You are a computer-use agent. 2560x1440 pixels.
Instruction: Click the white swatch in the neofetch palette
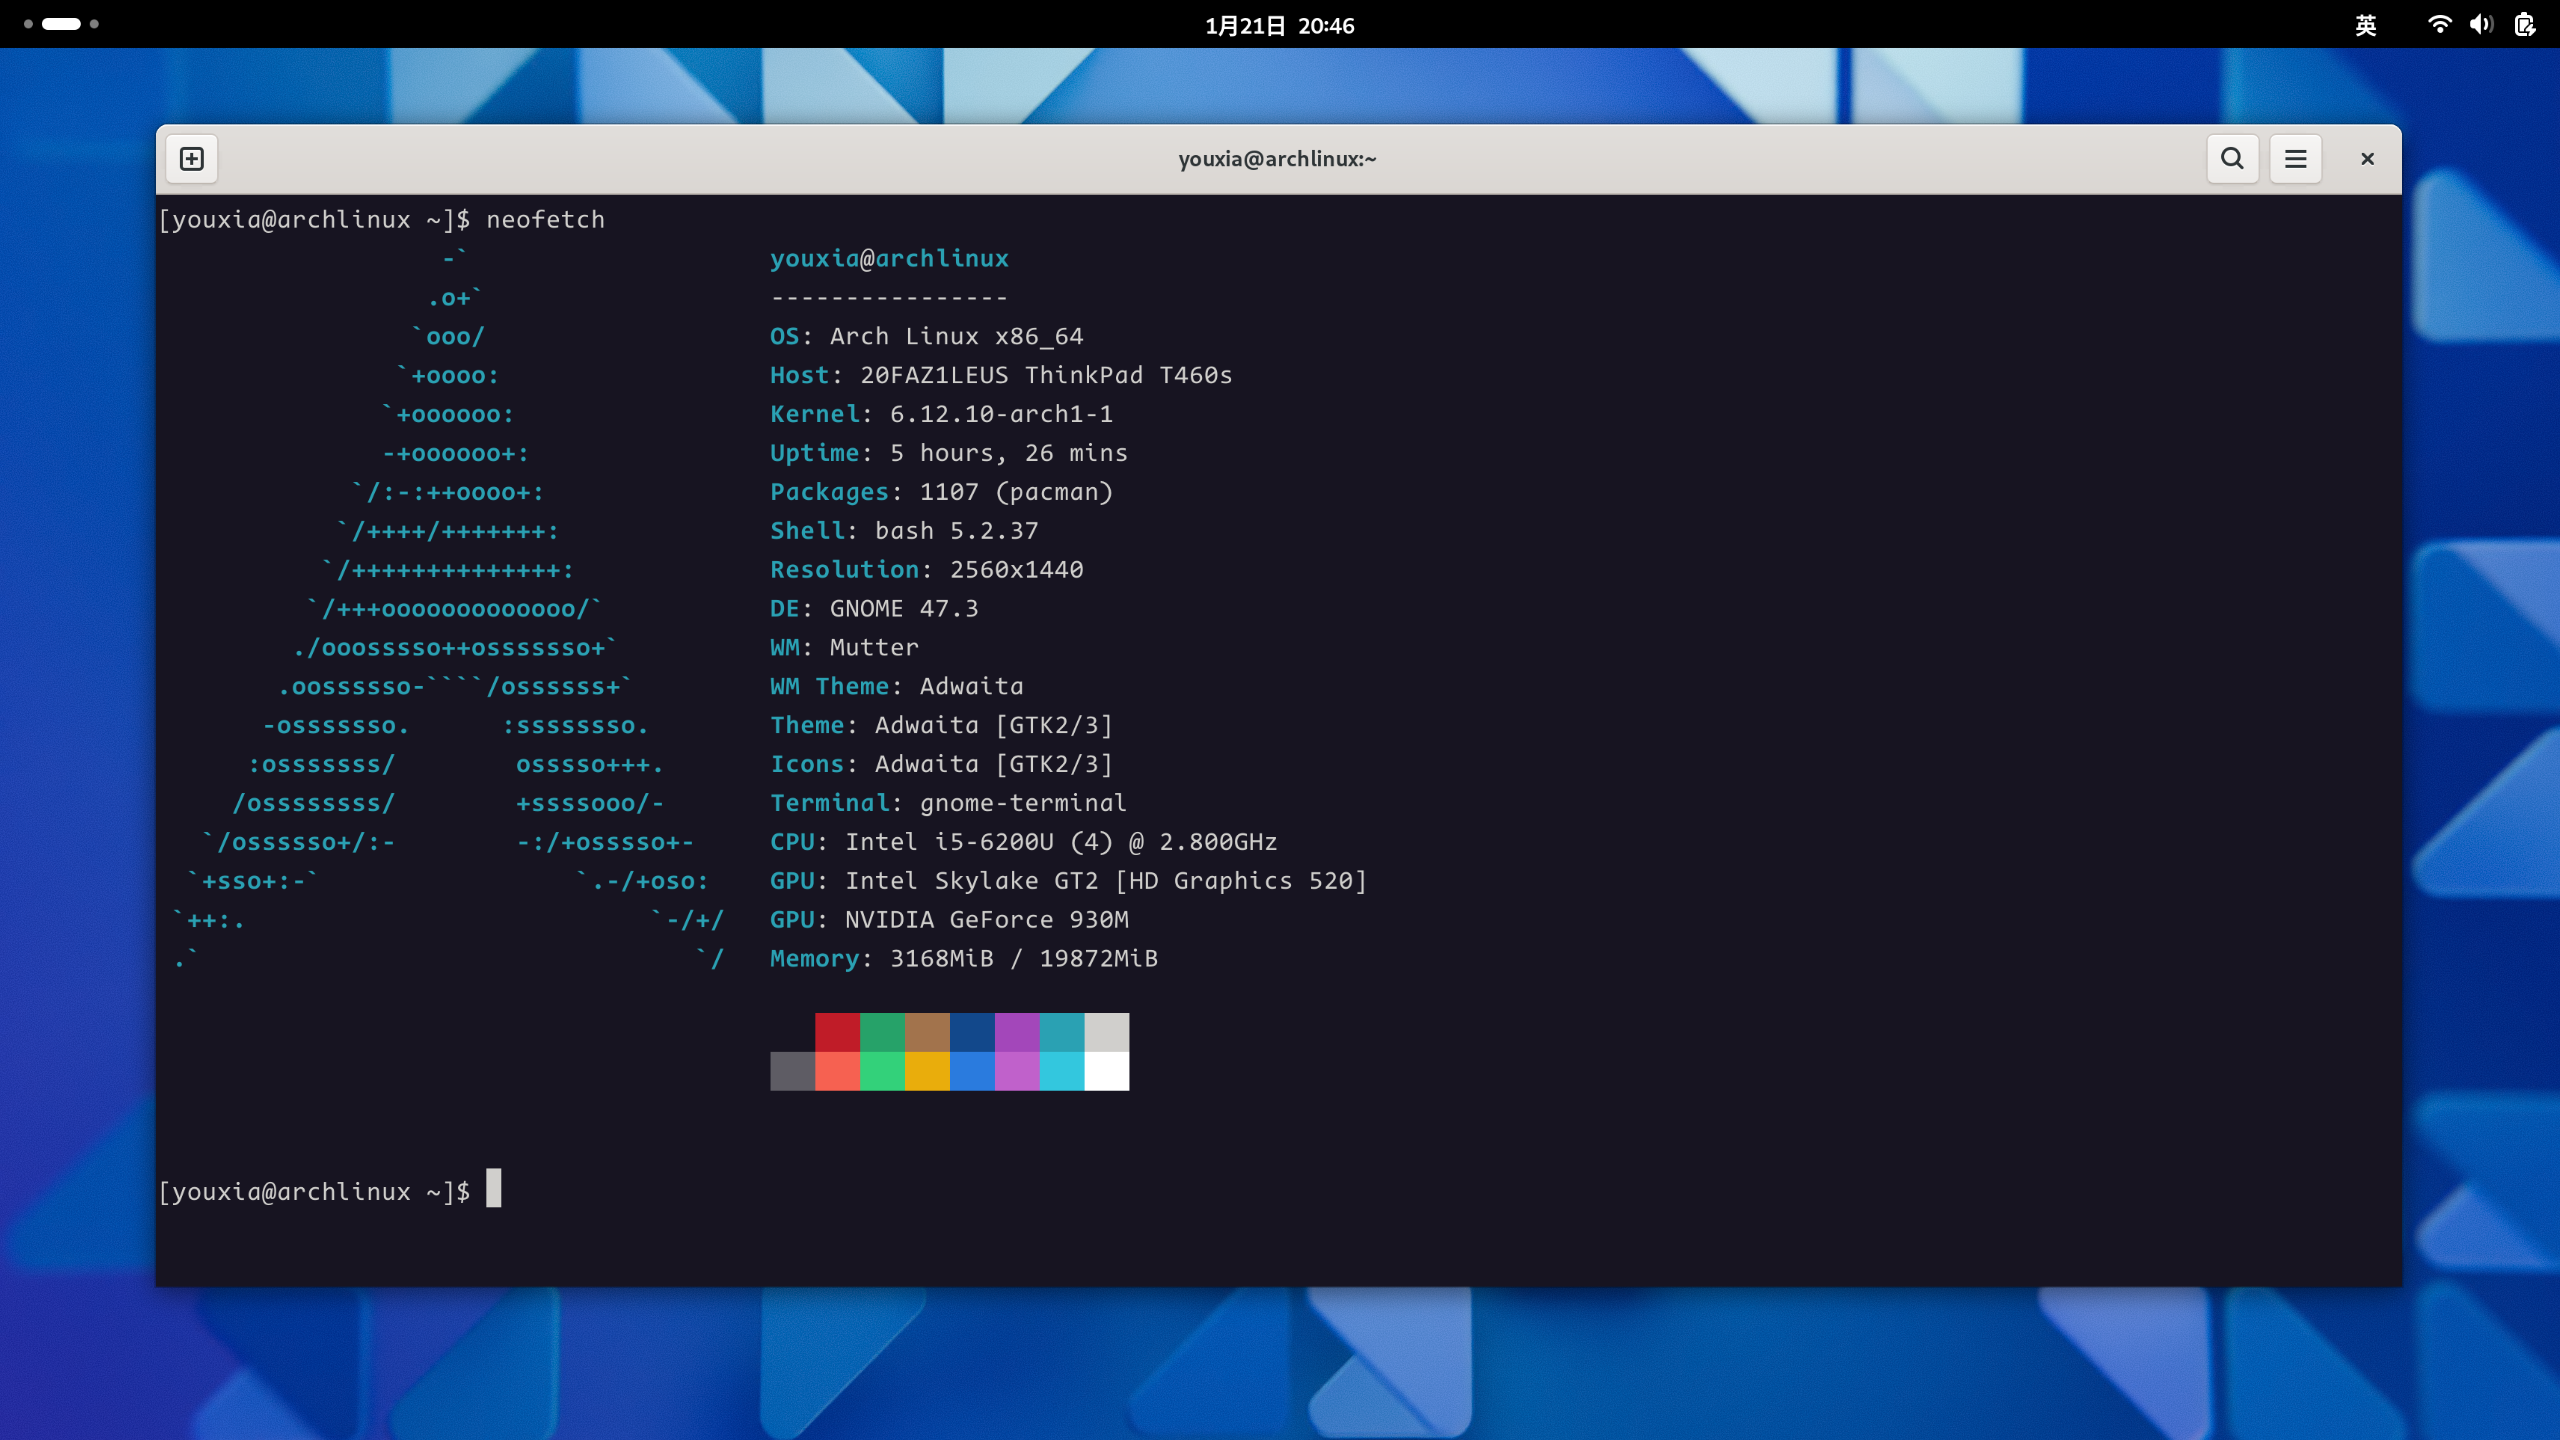[1107, 1070]
